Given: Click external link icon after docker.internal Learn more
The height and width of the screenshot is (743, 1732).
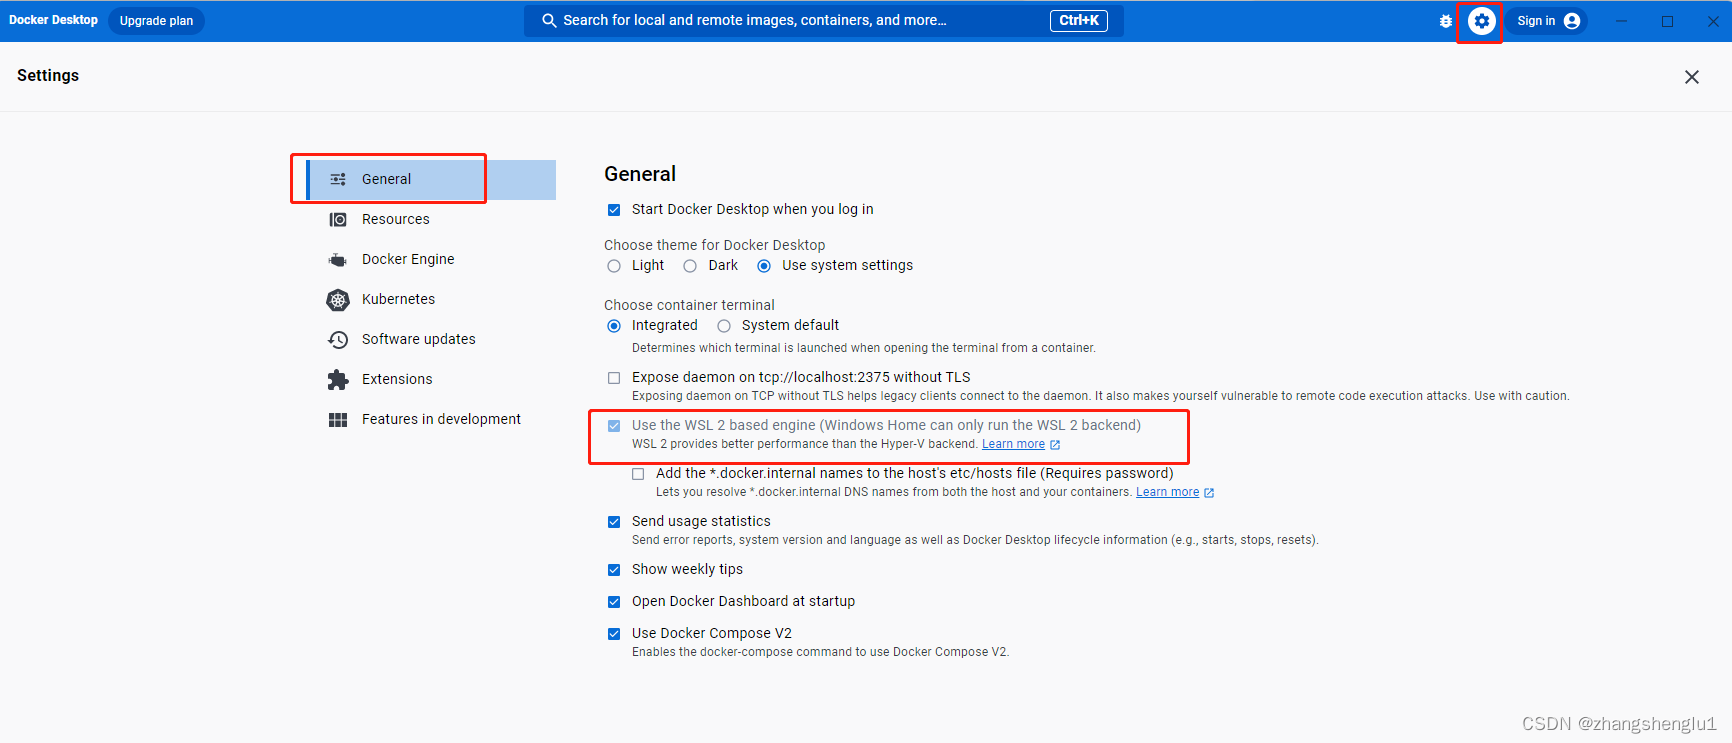Looking at the screenshot, I should click(x=1209, y=493).
